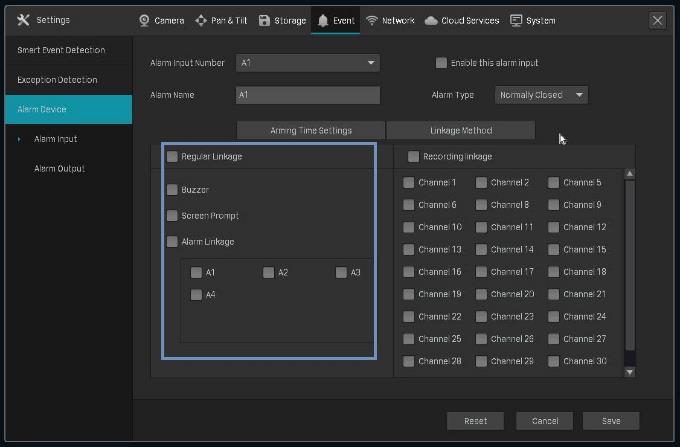Select the Storage disk icon

tap(264, 20)
